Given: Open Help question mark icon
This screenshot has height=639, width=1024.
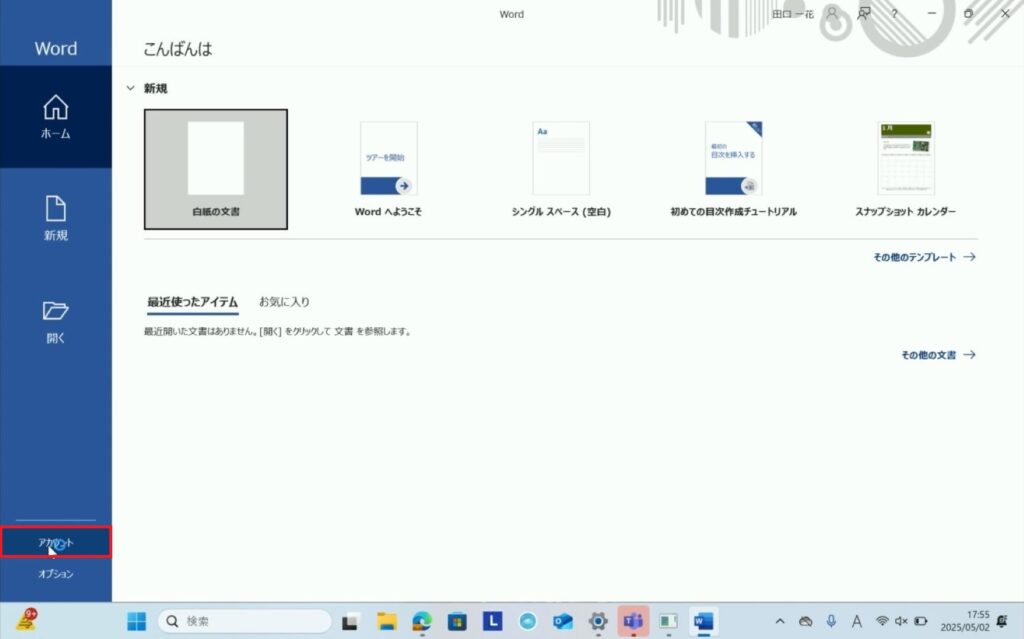Looking at the screenshot, I should pos(895,13).
